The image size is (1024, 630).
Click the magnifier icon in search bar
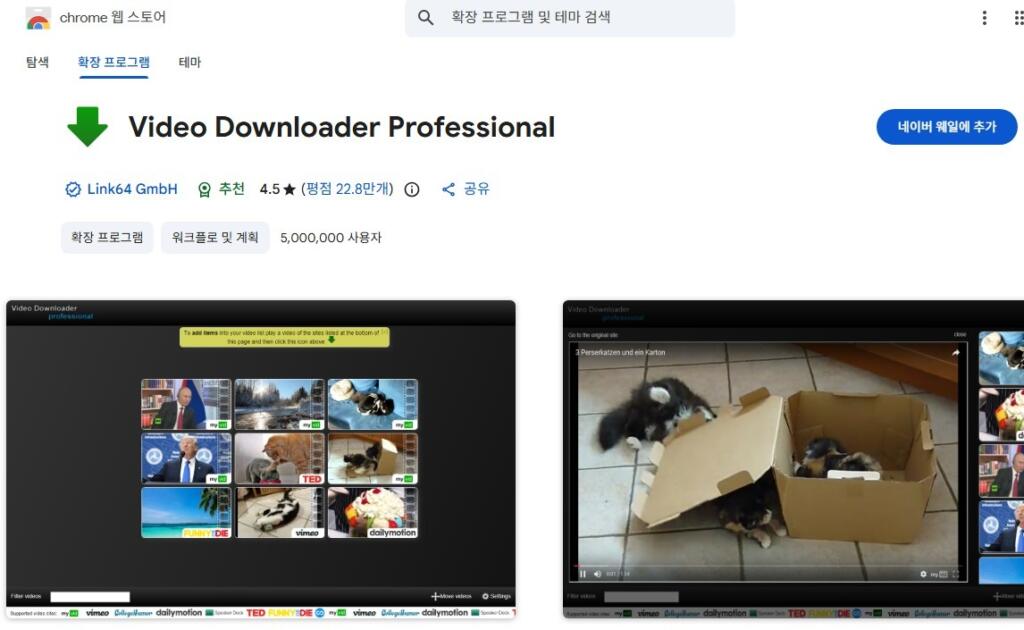pos(426,18)
